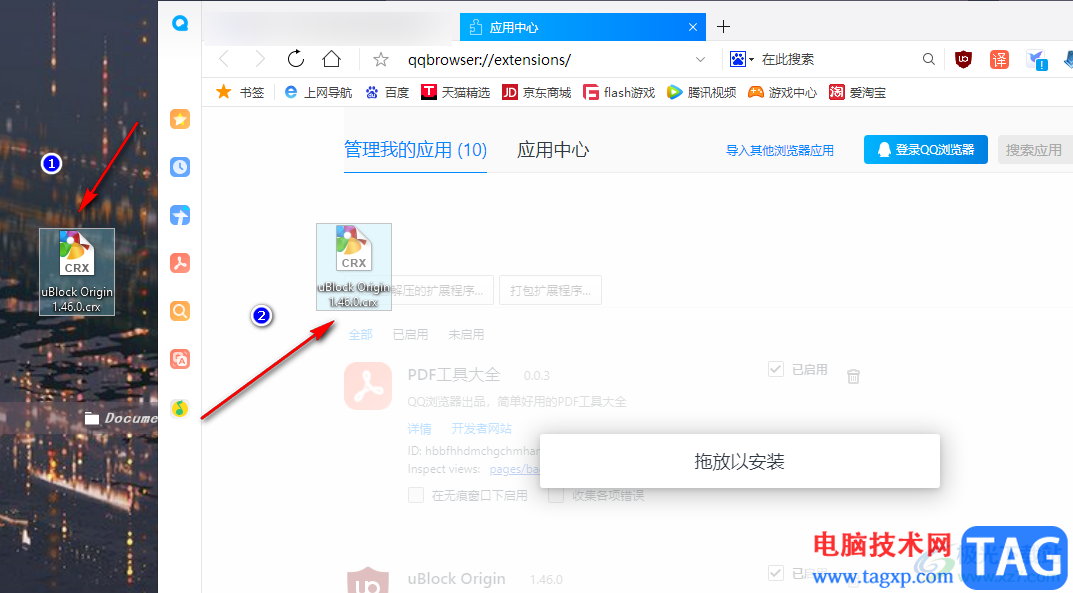Open 详情 link for PDF工具大全
The image size is (1073, 593).
419,429
